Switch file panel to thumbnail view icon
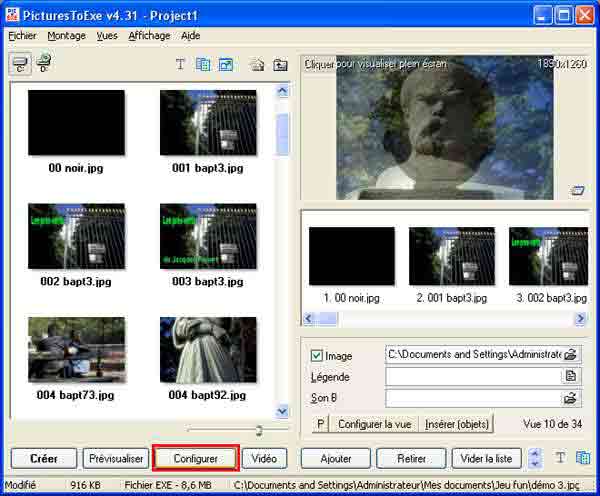 pyautogui.click(x=226, y=64)
